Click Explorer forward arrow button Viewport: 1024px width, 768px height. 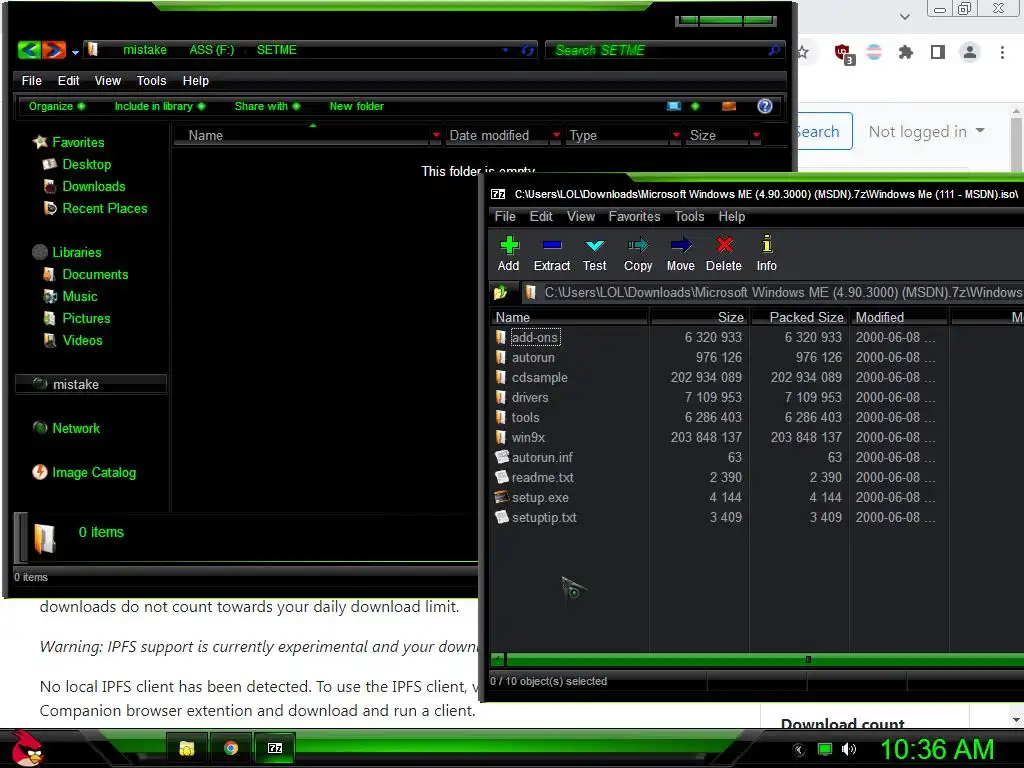[x=54, y=50]
